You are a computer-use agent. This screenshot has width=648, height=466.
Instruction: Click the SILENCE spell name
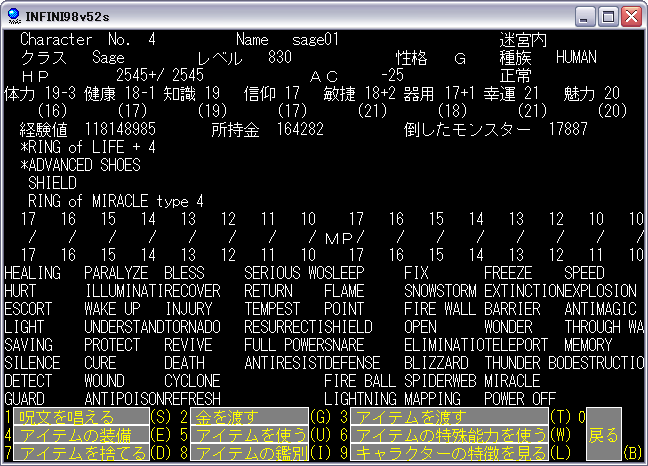tap(32, 363)
